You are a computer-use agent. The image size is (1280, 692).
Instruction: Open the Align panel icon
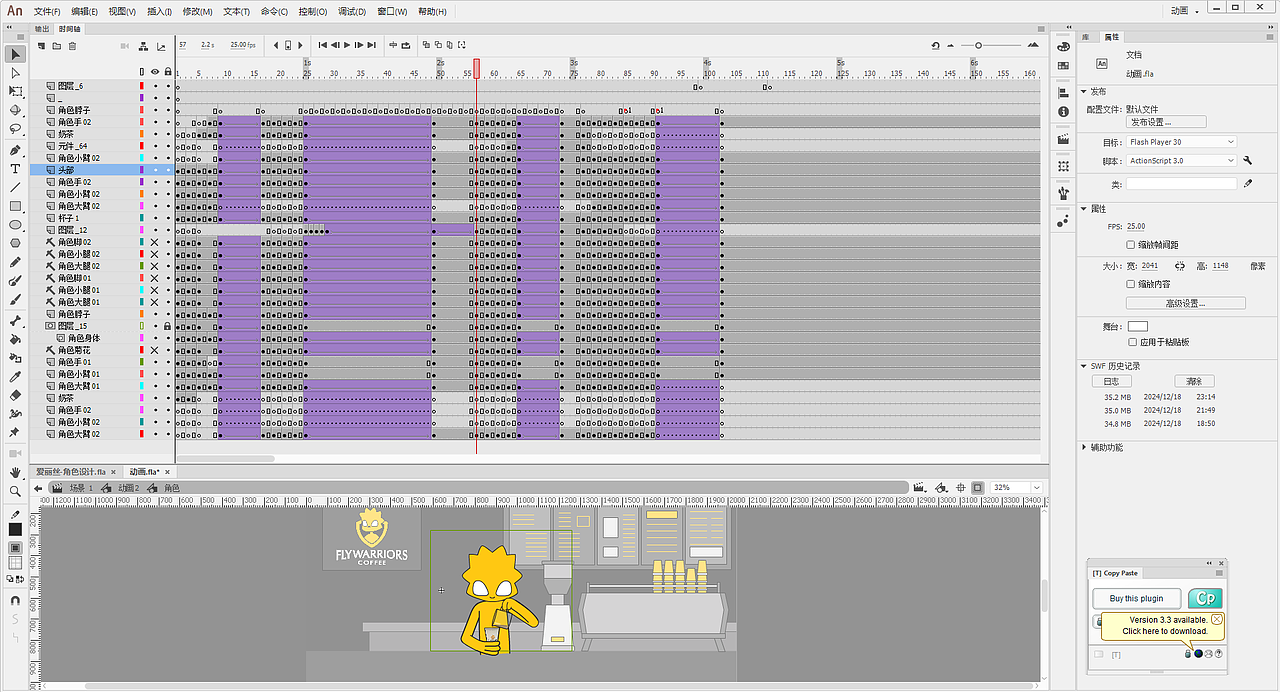coord(1063,91)
